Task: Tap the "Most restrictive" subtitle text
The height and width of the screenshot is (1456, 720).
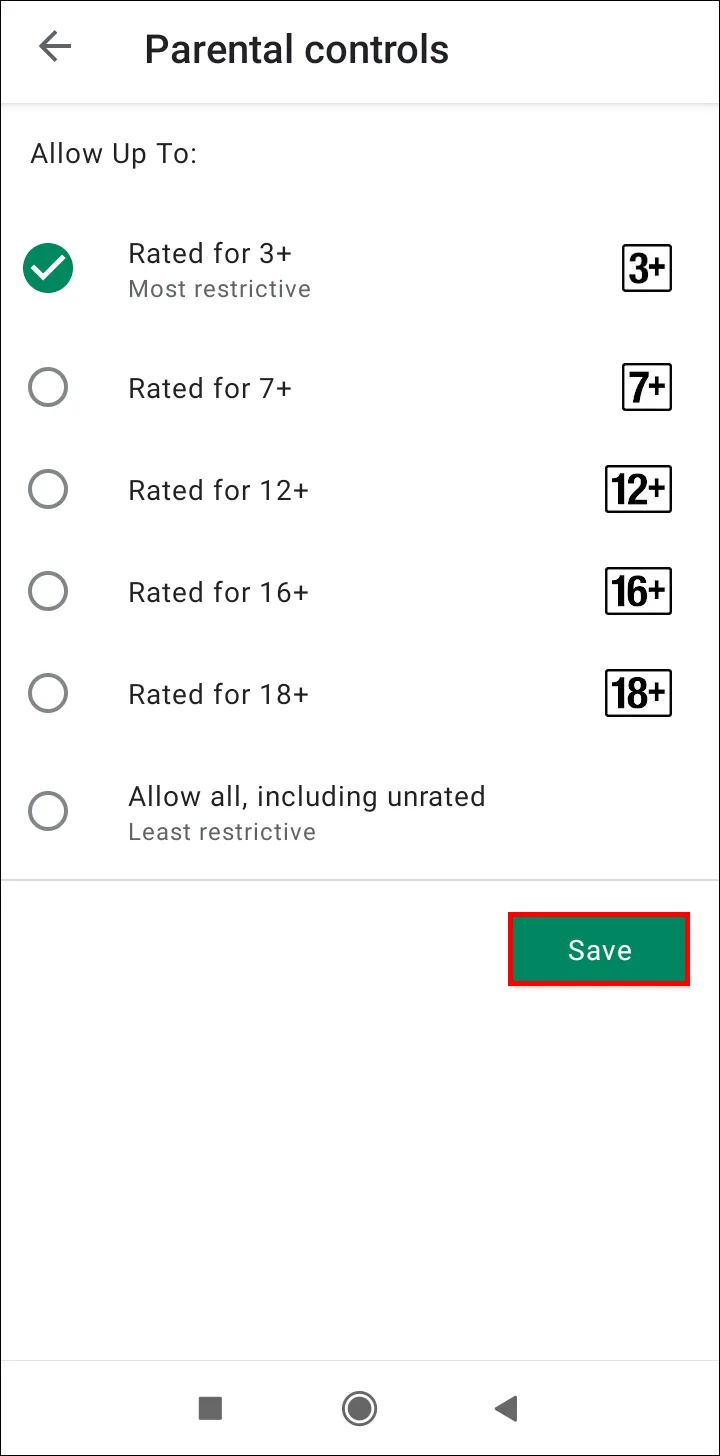Action: 219,289
